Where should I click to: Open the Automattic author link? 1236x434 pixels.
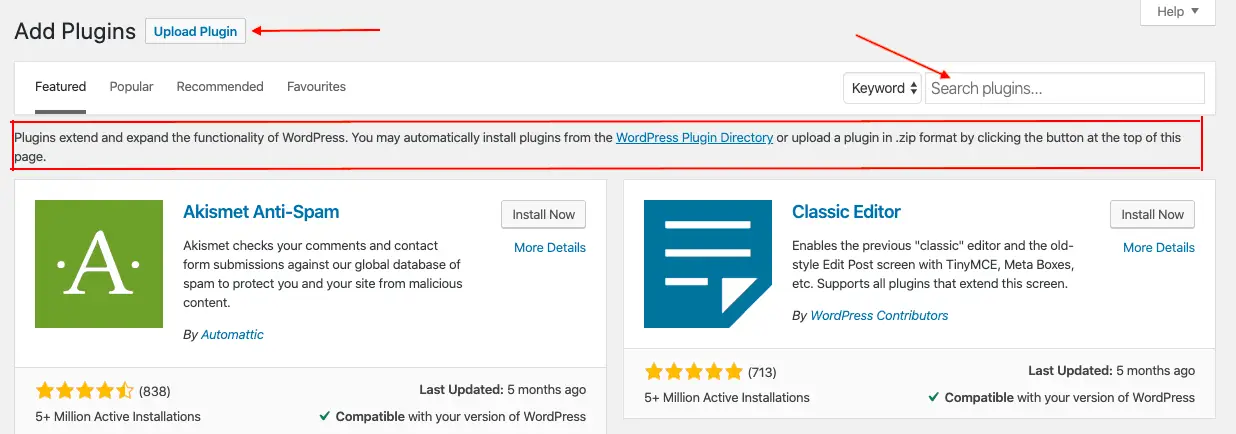[x=232, y=335]
